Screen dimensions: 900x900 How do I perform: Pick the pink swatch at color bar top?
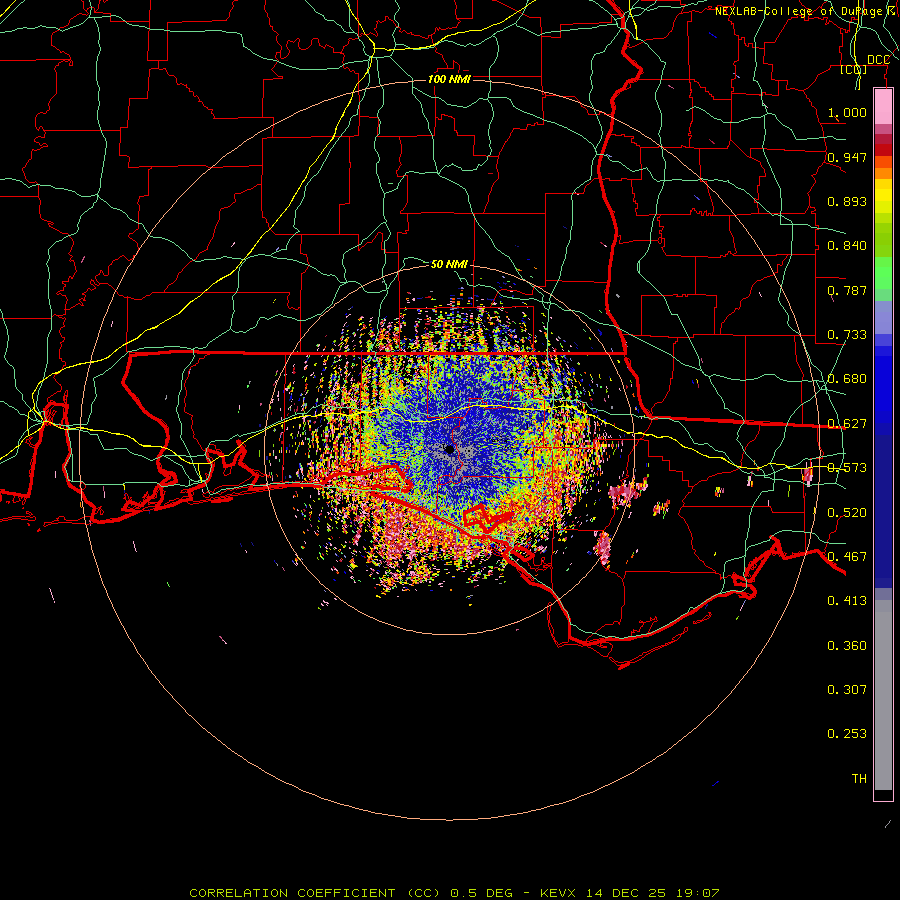click(x=883, y=106)
